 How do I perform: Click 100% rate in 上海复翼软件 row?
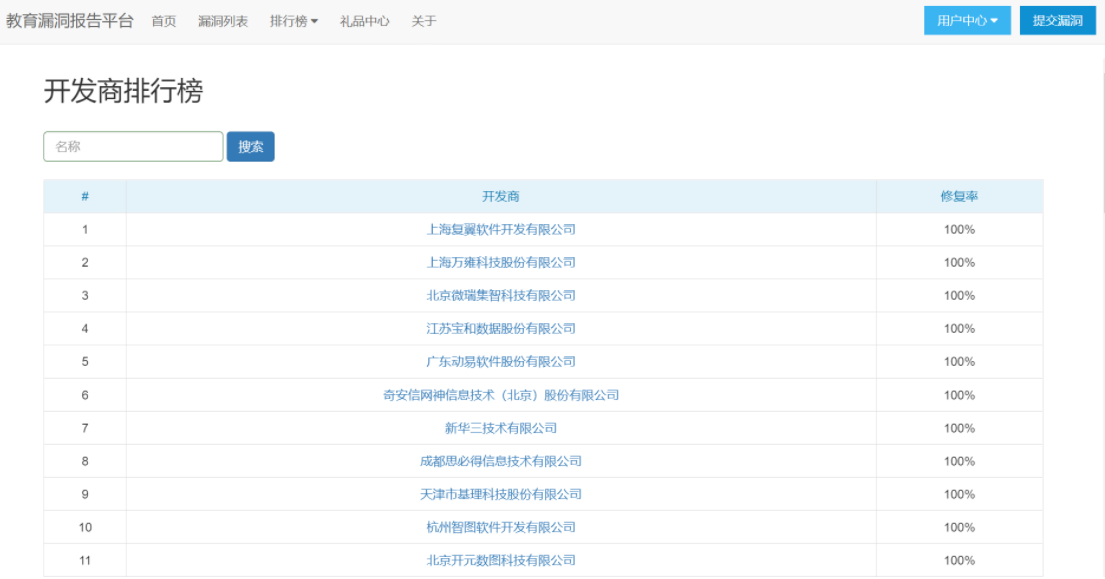pyautogui.click(x=959, y=230)
